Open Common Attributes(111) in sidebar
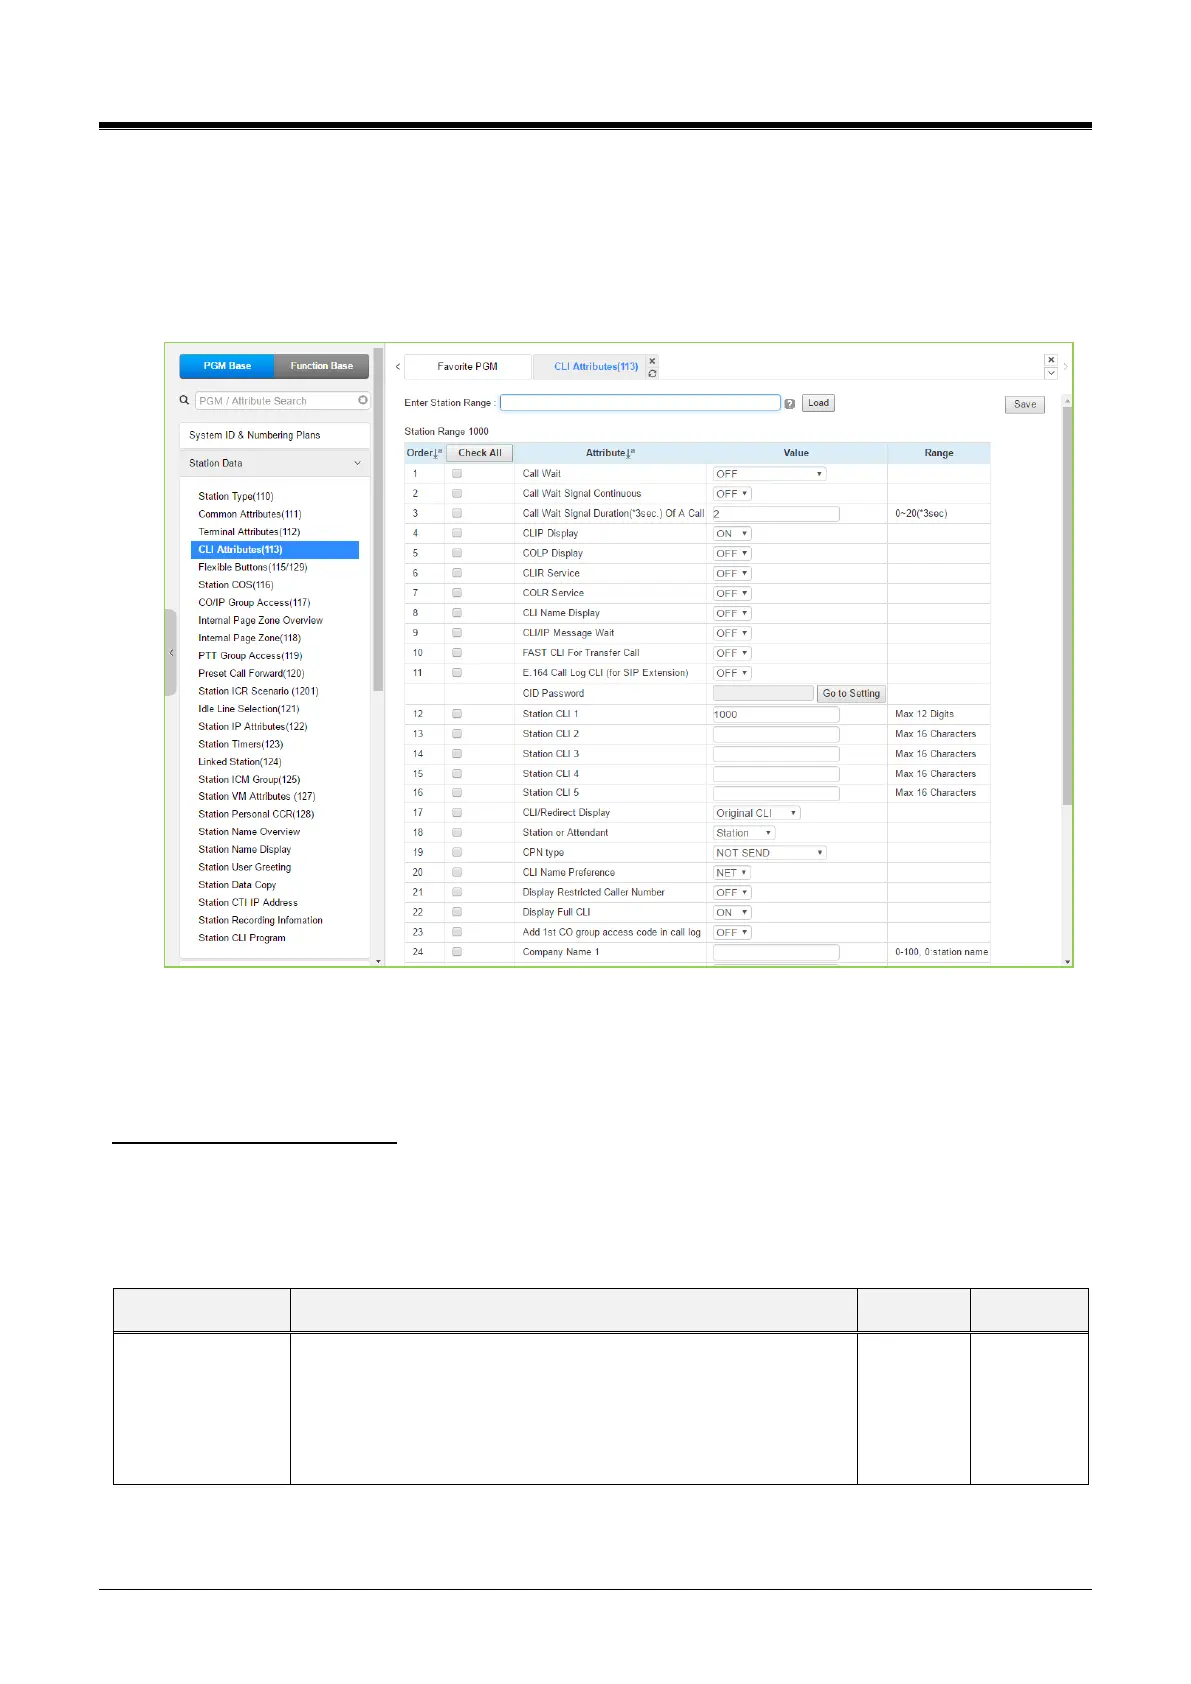Image resolution: width=1191 pixels, height=1684 pixels. 250,514
